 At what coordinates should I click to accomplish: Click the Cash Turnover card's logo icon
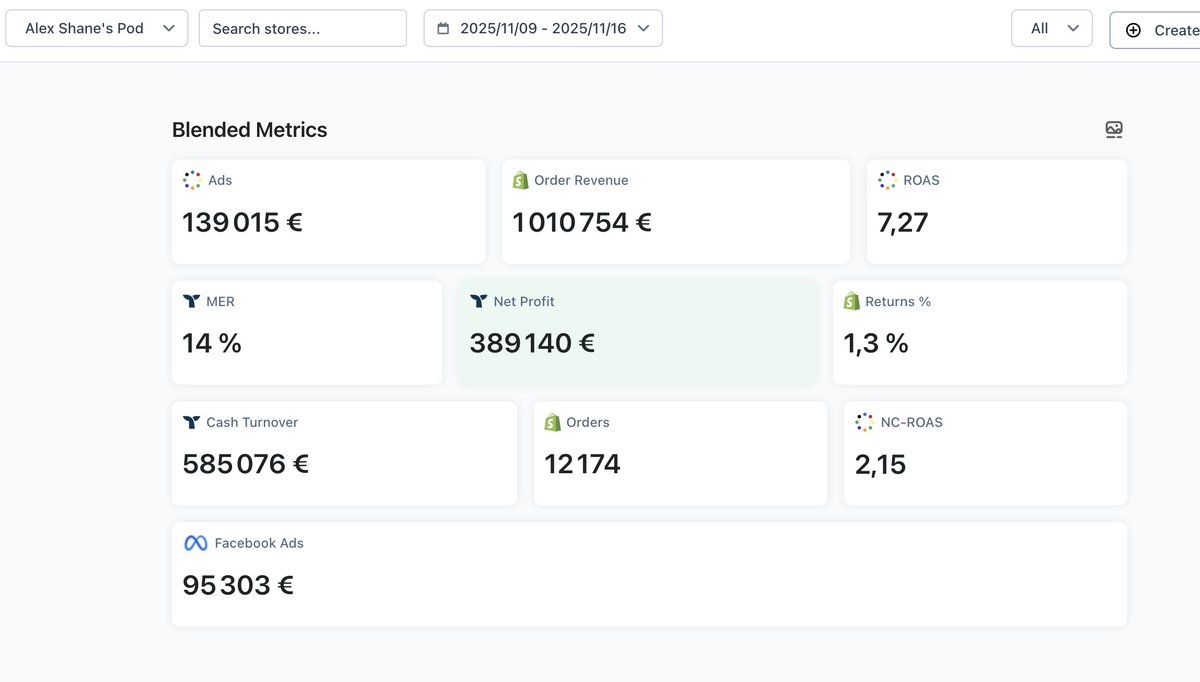192,422
